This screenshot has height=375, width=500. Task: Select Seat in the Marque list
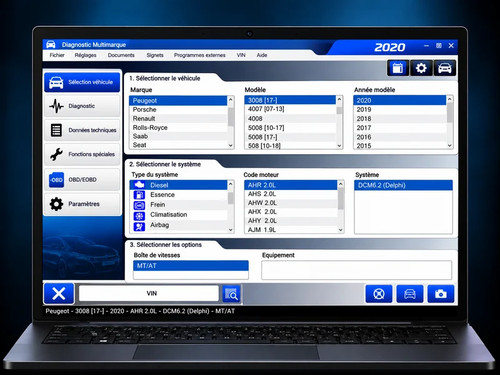point(178,145)
